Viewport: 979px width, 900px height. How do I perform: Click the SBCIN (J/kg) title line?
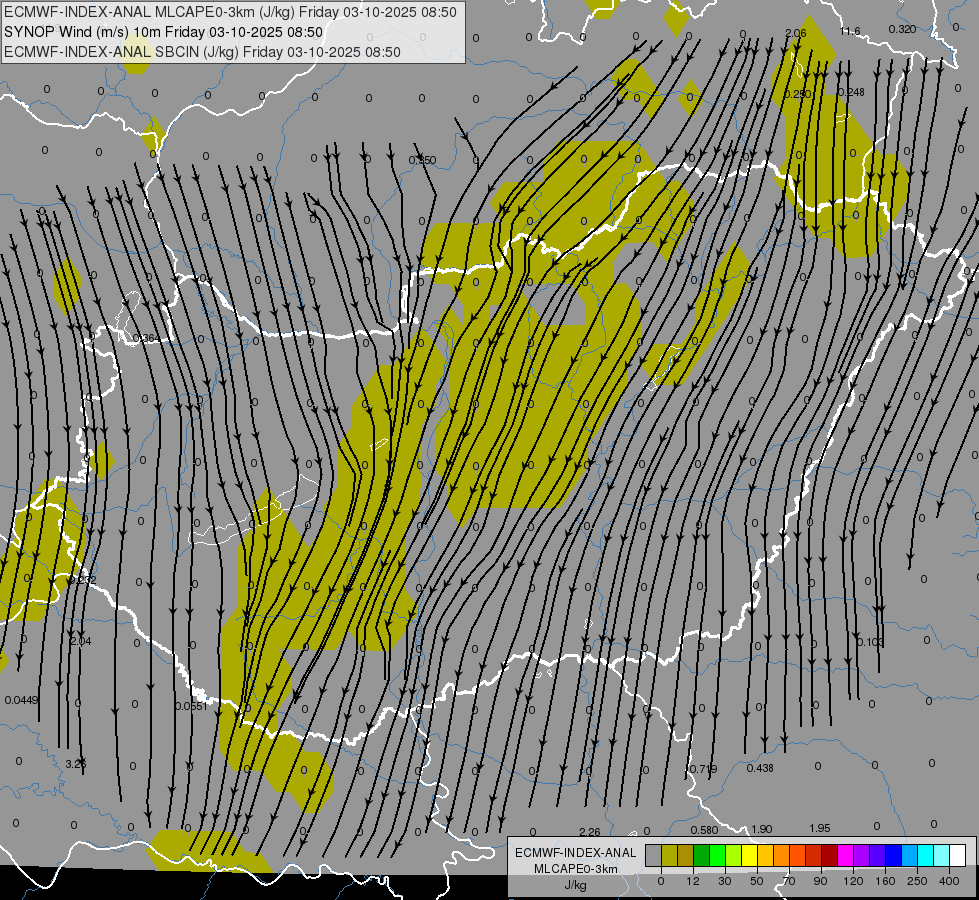(x=202, y=52)
